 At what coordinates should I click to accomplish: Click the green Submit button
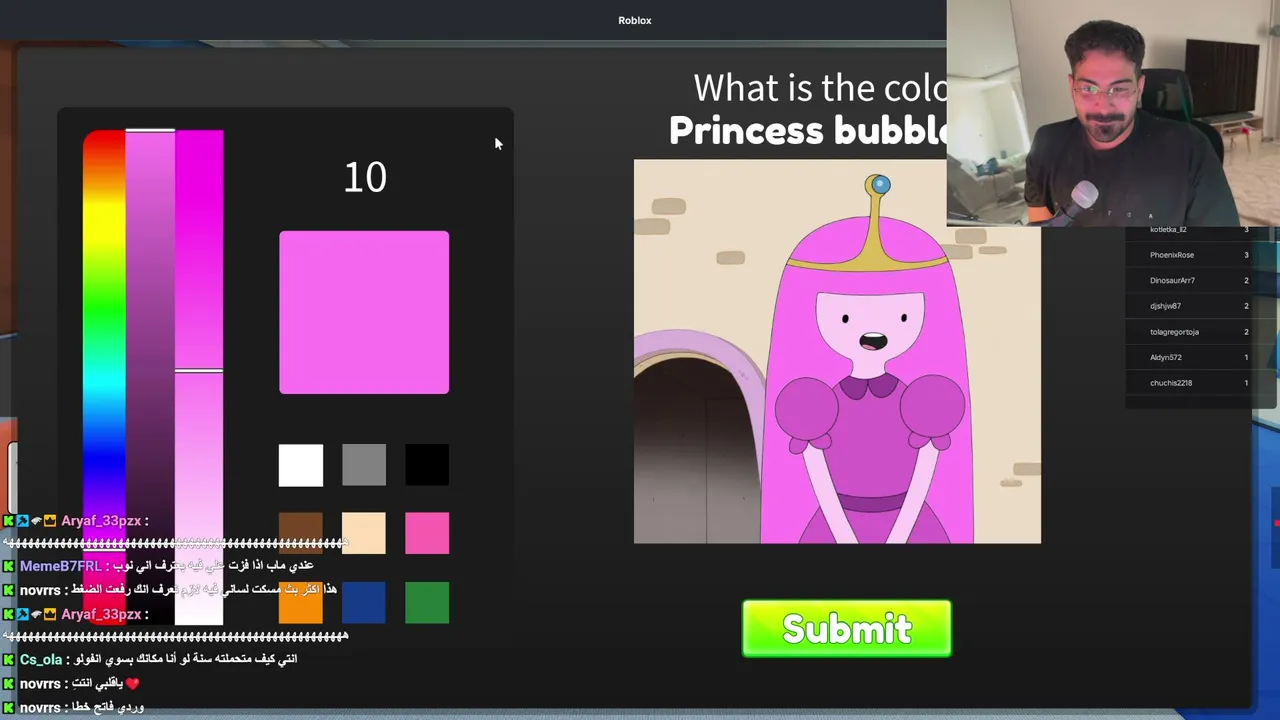pyautogui.click(x=846, y=629)
